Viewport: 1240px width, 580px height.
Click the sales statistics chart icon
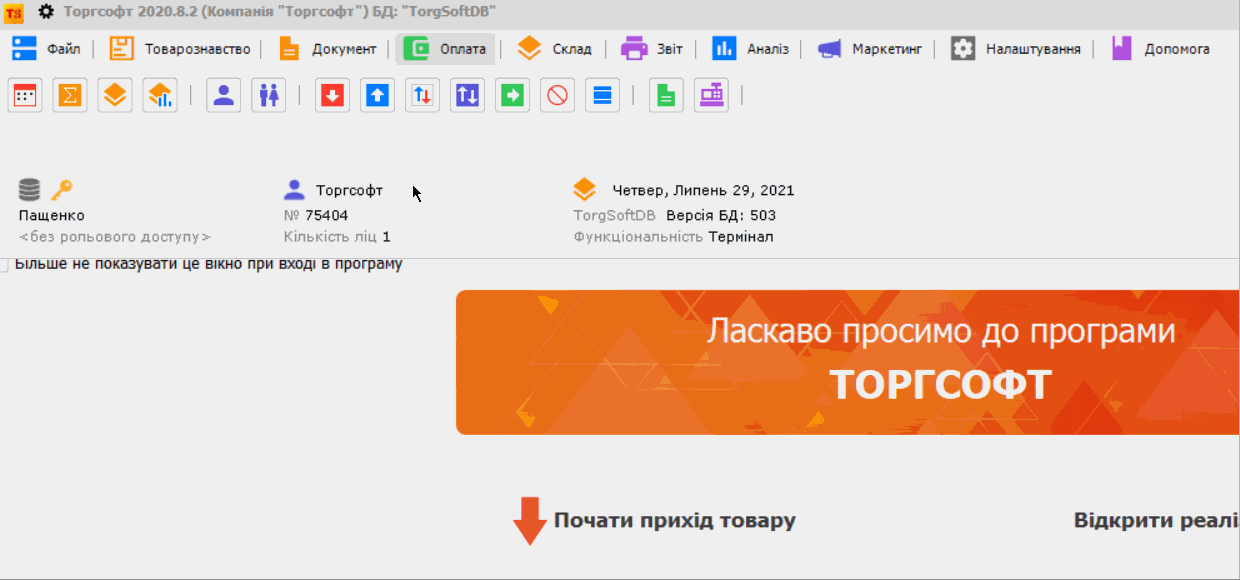coord(159,94)
